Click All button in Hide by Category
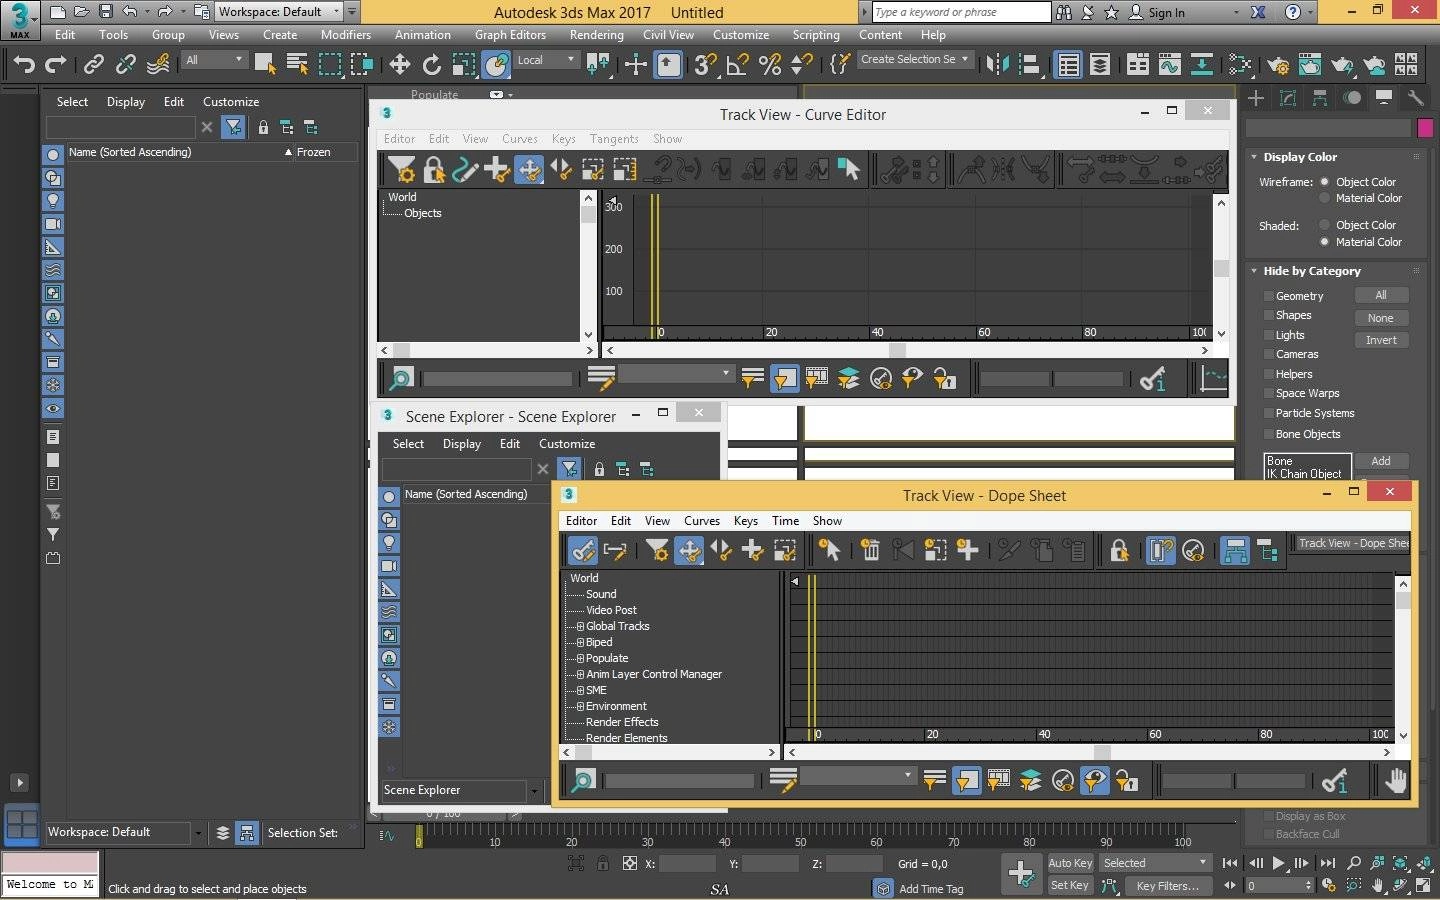 1381,295
